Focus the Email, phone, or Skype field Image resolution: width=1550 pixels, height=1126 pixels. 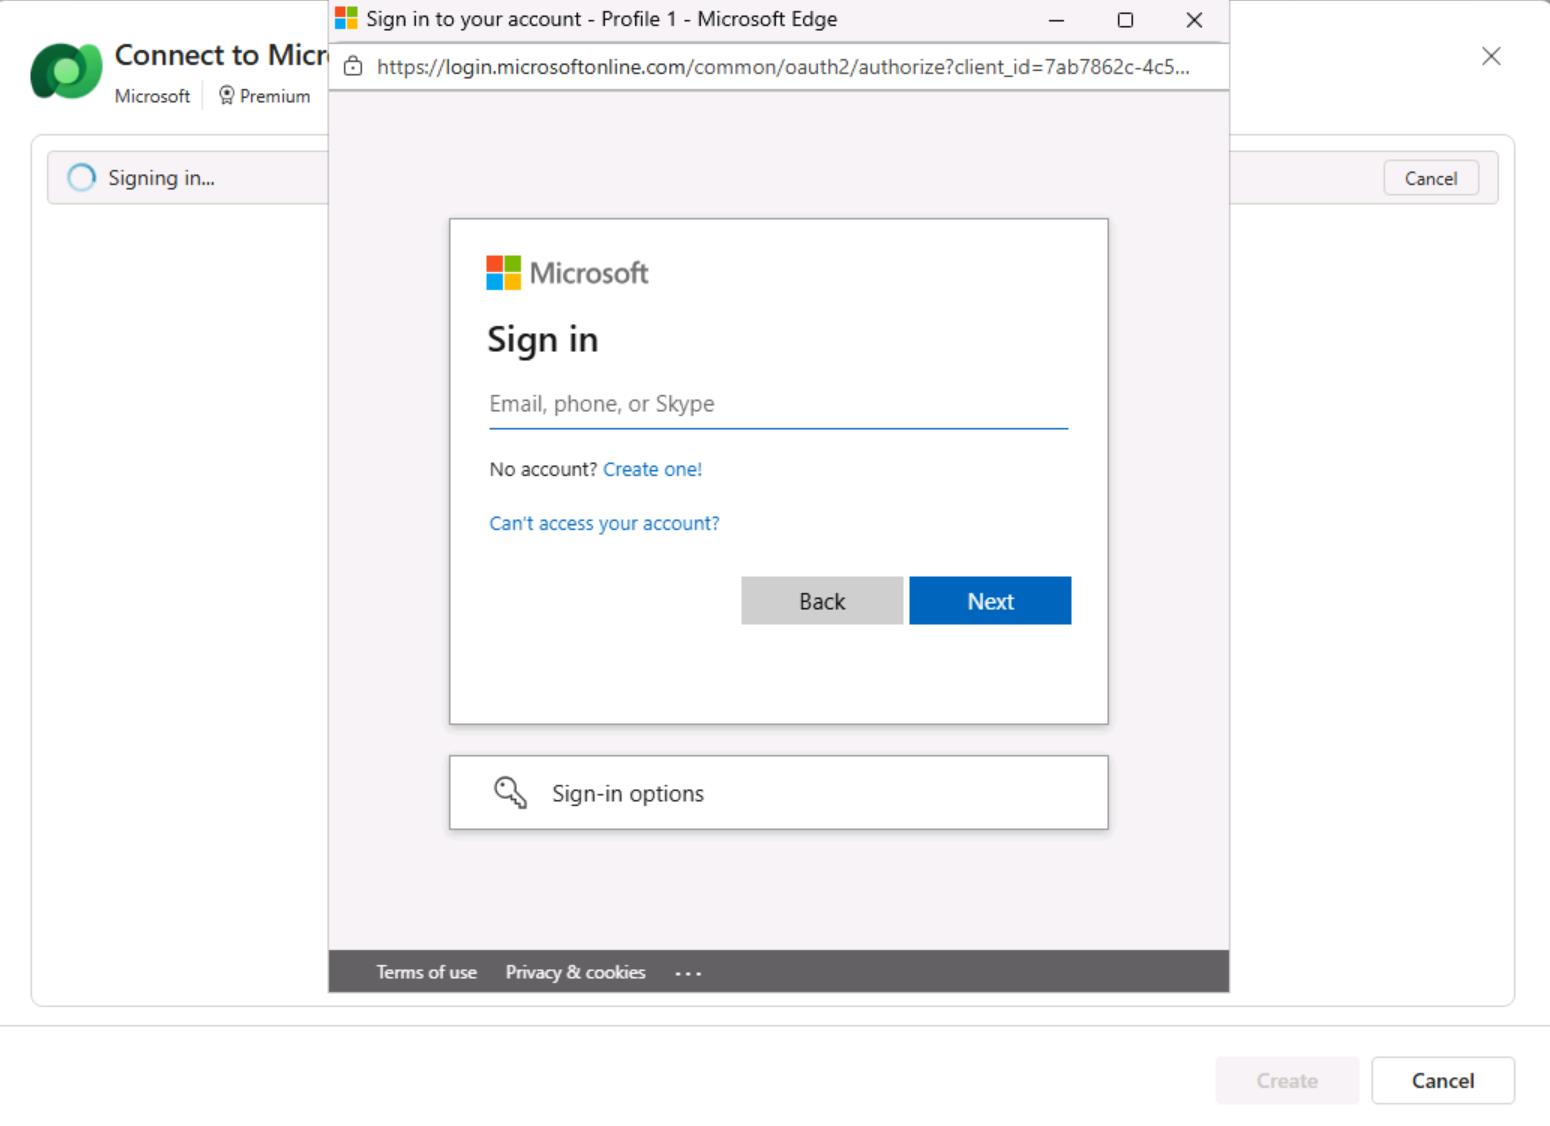click(x=778, y=404)
